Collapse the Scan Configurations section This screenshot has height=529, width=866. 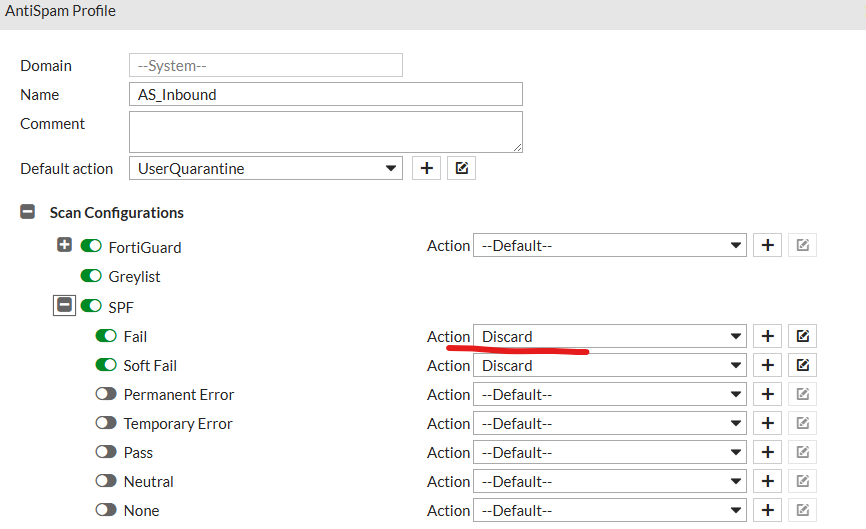tap(28, 212)
